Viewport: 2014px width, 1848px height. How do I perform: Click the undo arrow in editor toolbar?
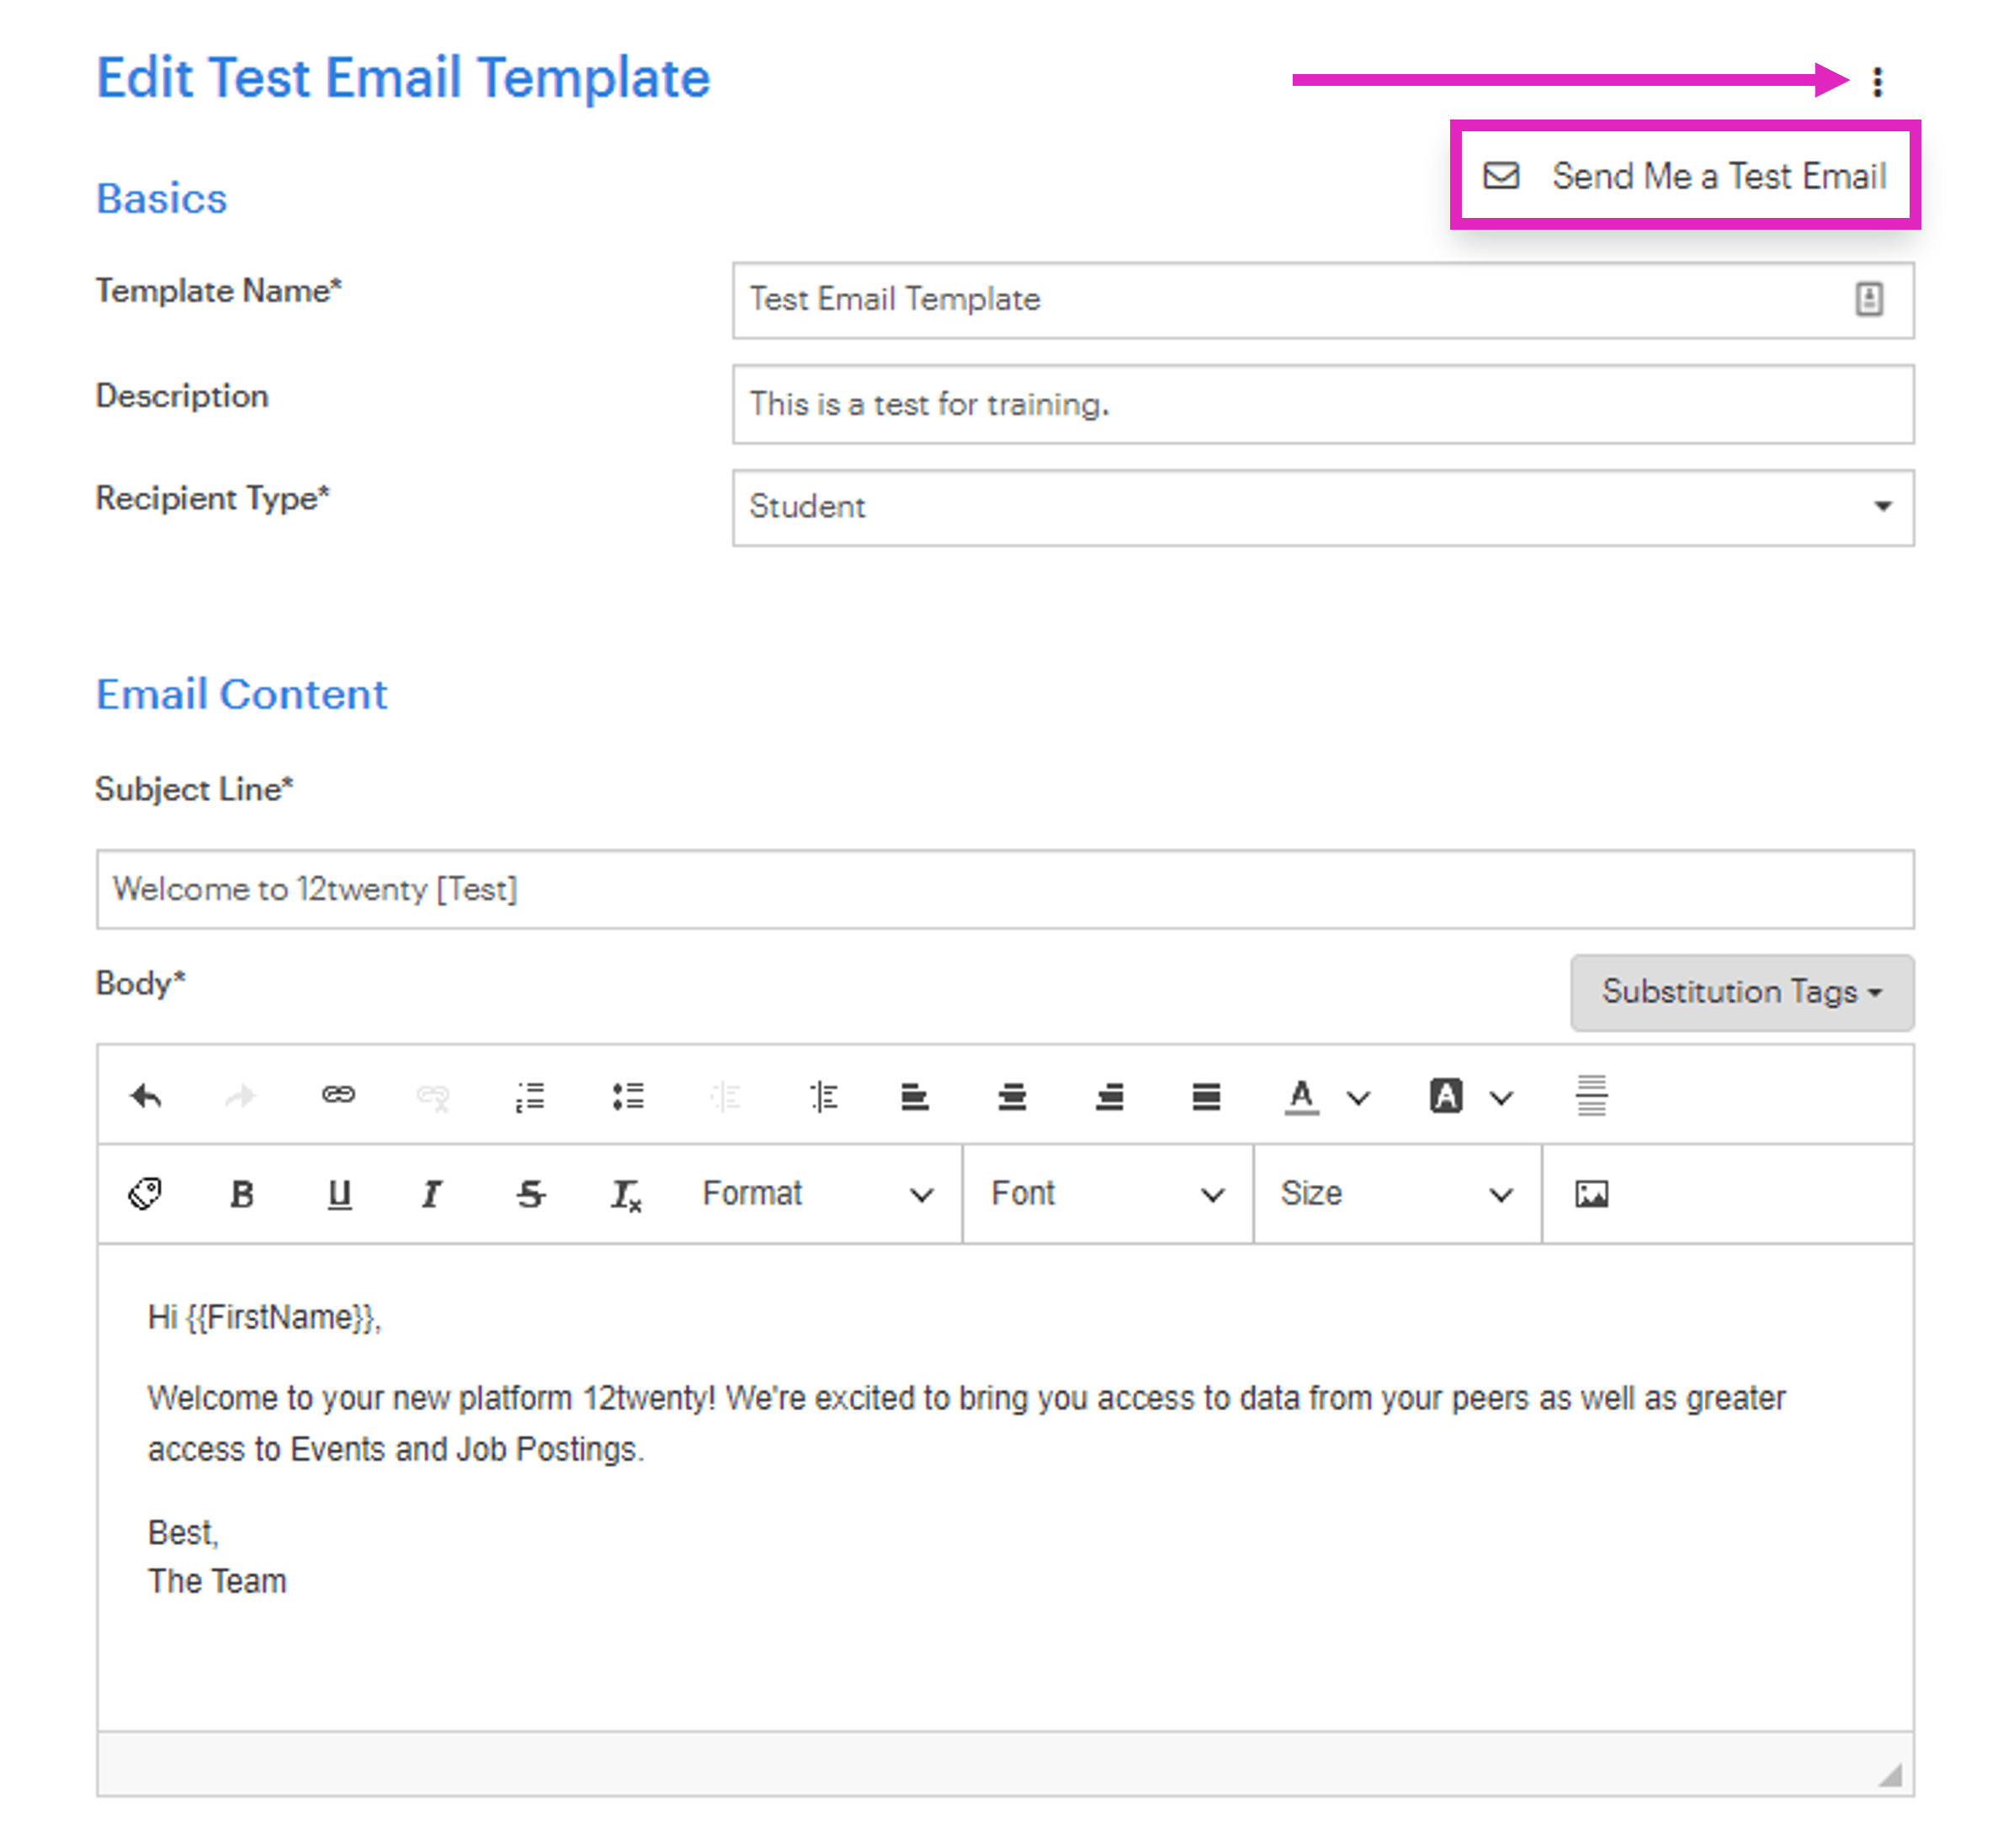pyautogui.click(x=146, y=1097)
